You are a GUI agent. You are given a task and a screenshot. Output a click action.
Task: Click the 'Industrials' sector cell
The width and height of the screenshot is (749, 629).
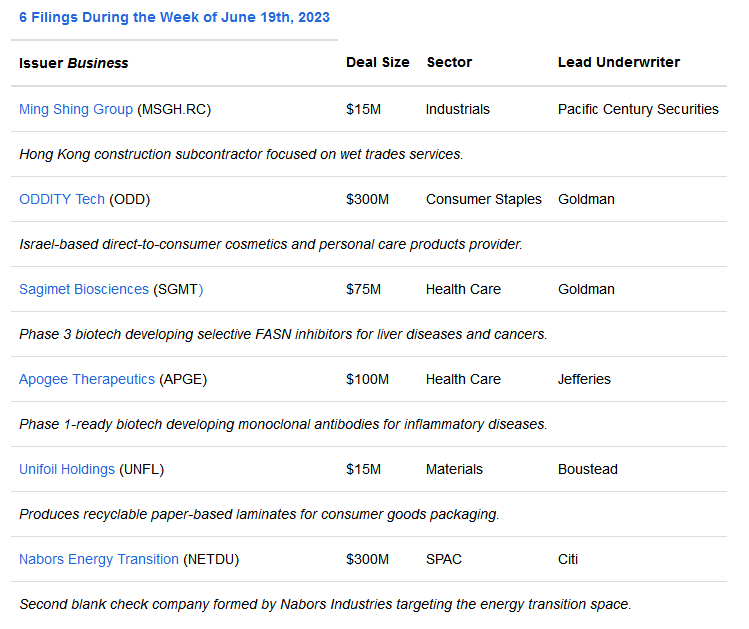[x=458, y=109]
